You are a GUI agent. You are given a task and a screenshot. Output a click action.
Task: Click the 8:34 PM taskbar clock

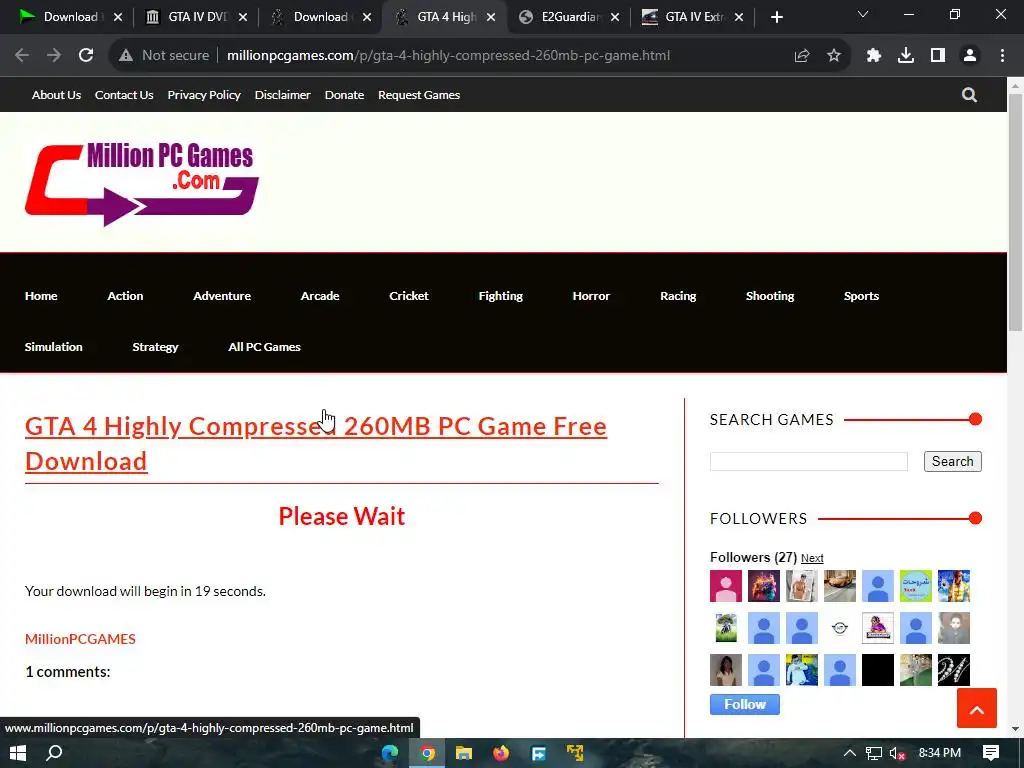click(939, 753)
